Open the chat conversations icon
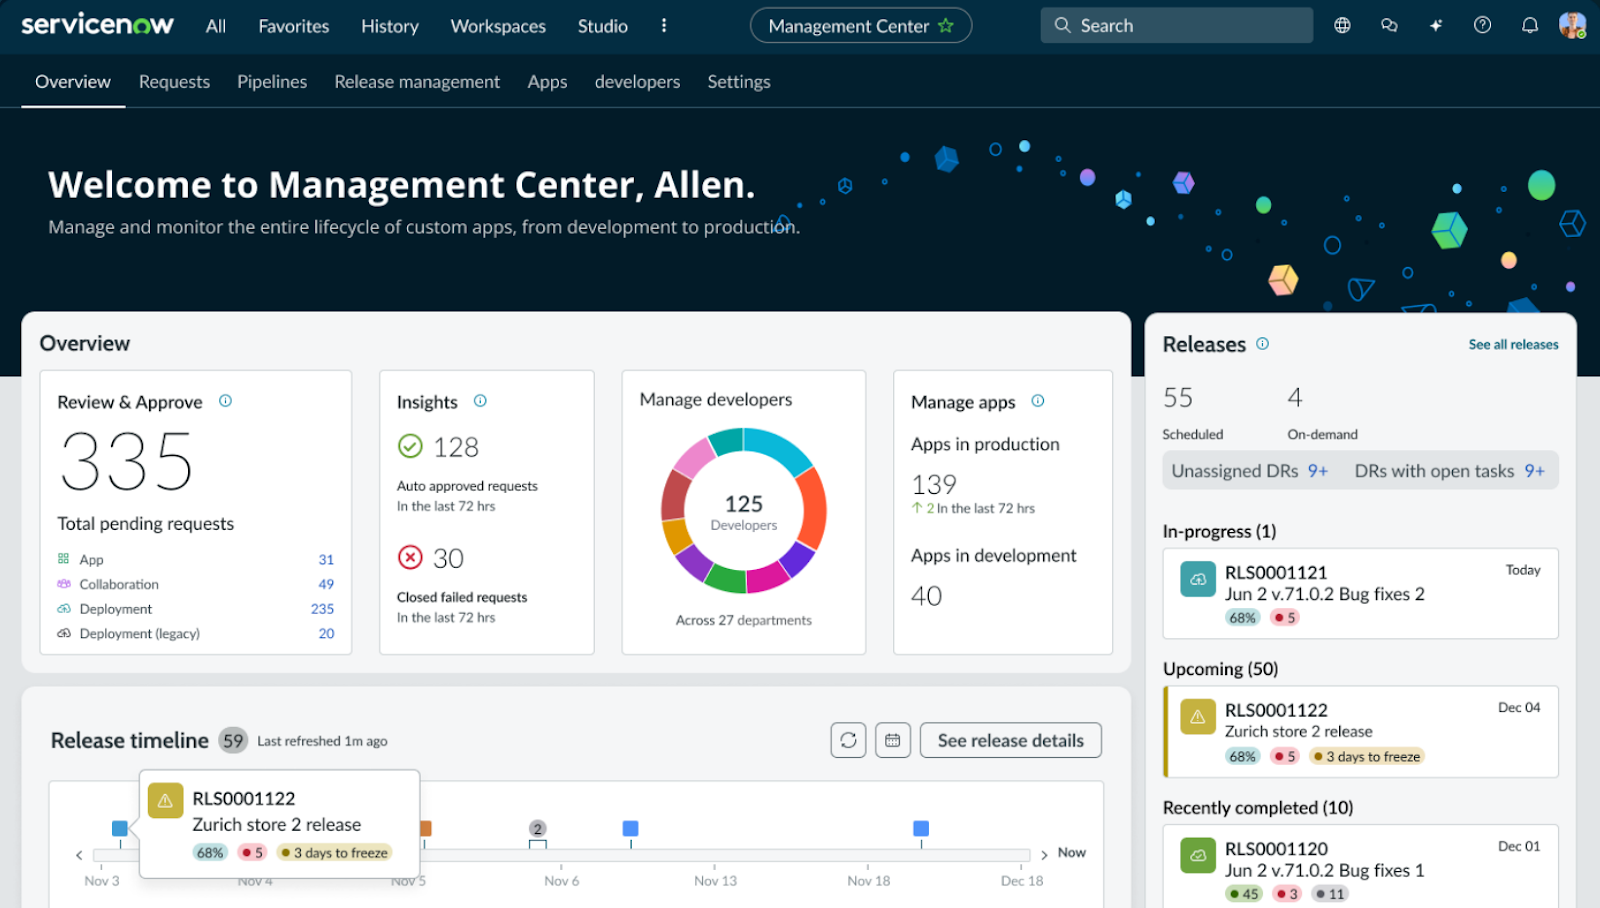The width and height of the screenshot is (1600, 908). pyautogui.click(x=1389, y=26)
